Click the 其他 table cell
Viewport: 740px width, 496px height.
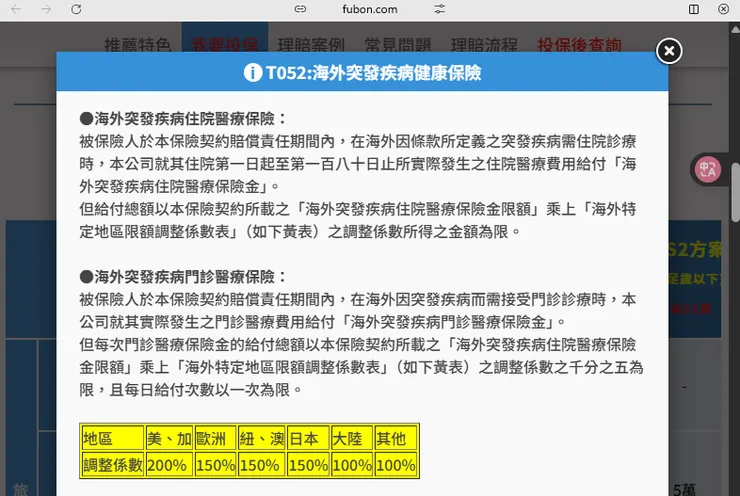tap(396, 438)
